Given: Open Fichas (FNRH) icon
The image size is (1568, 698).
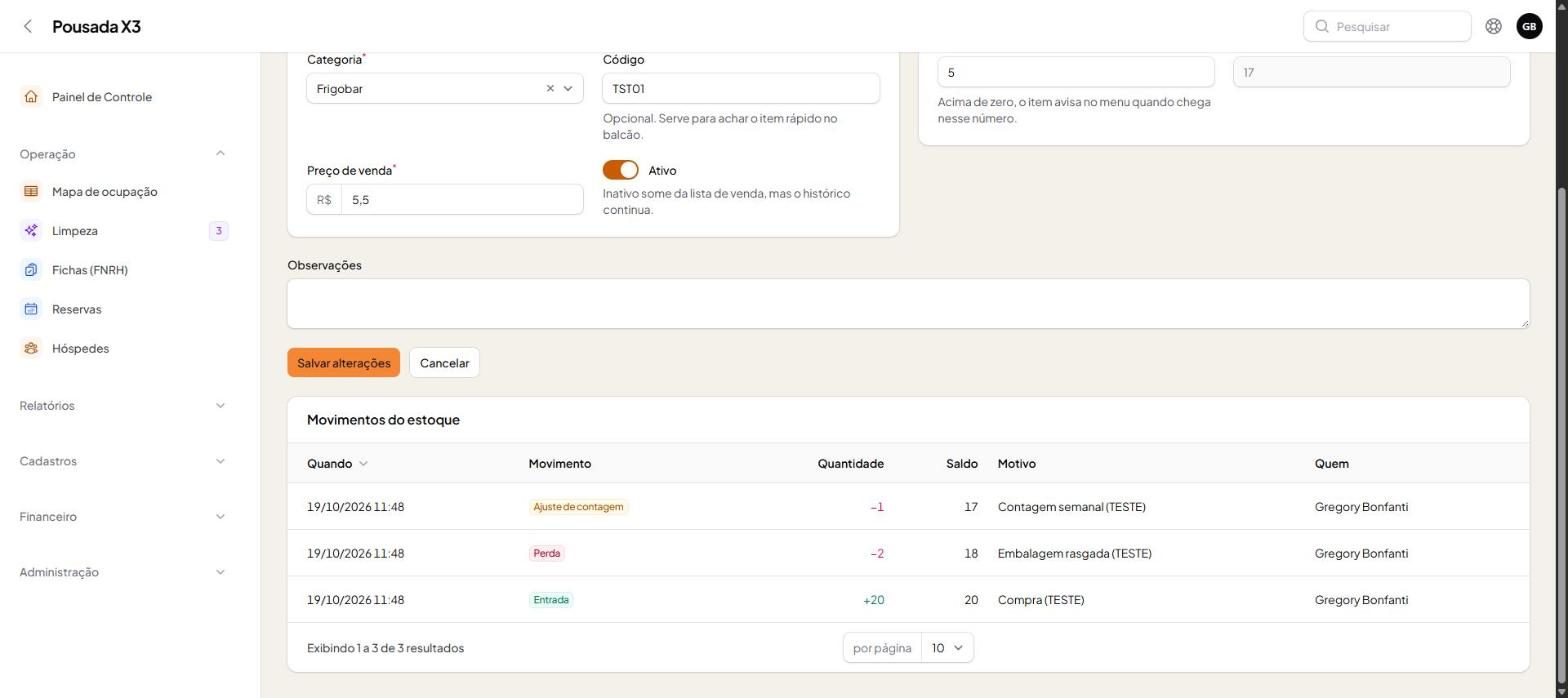Looking at the screenshot, I should pyautogui.click(x=31, y=270).
